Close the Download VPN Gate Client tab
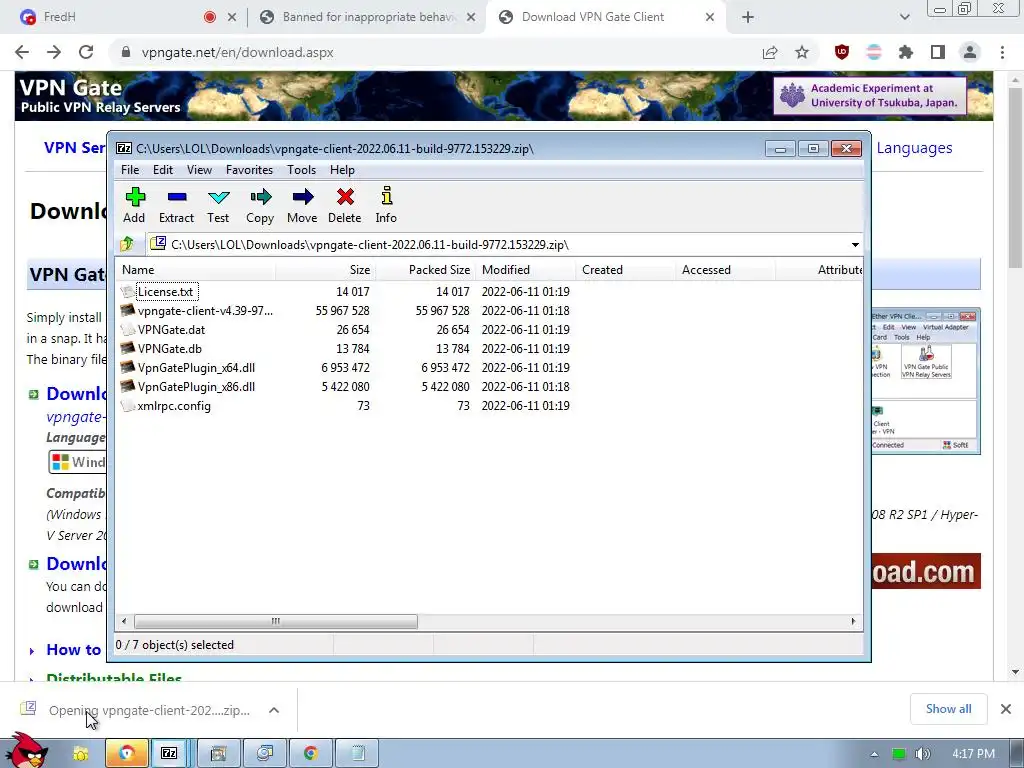Viewport: 1024px width, 768px height. coord(710,18)
